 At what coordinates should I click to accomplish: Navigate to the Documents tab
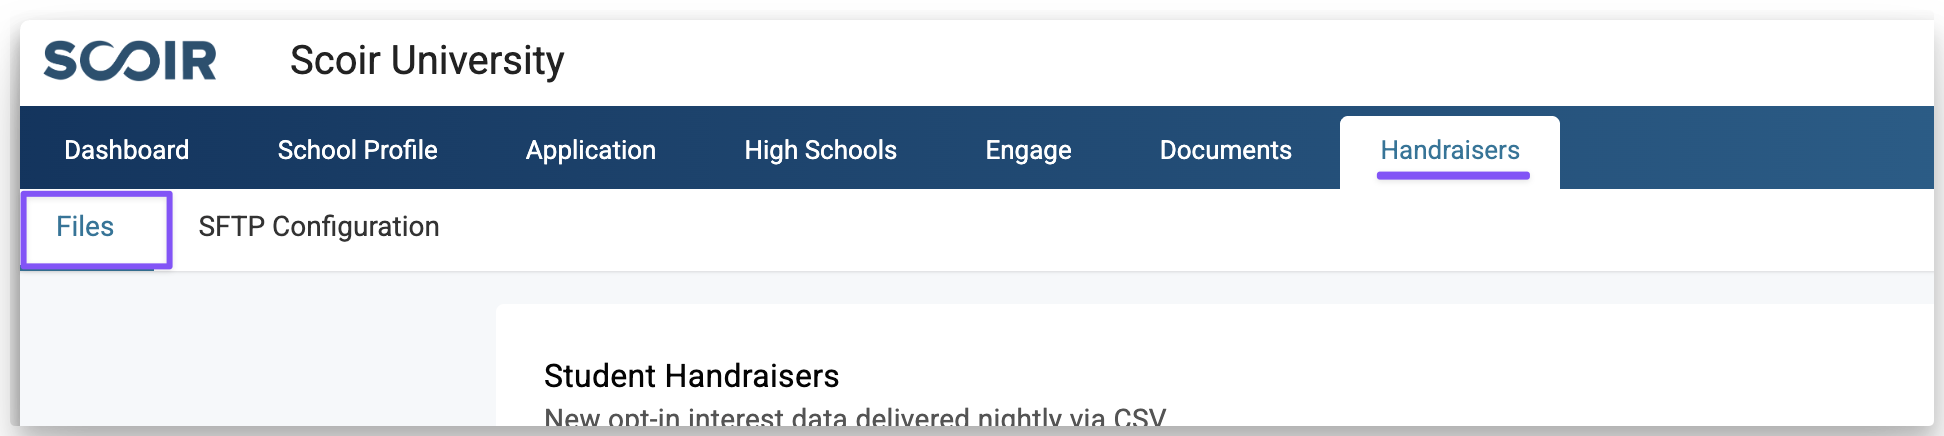[x=1225, y=150]
